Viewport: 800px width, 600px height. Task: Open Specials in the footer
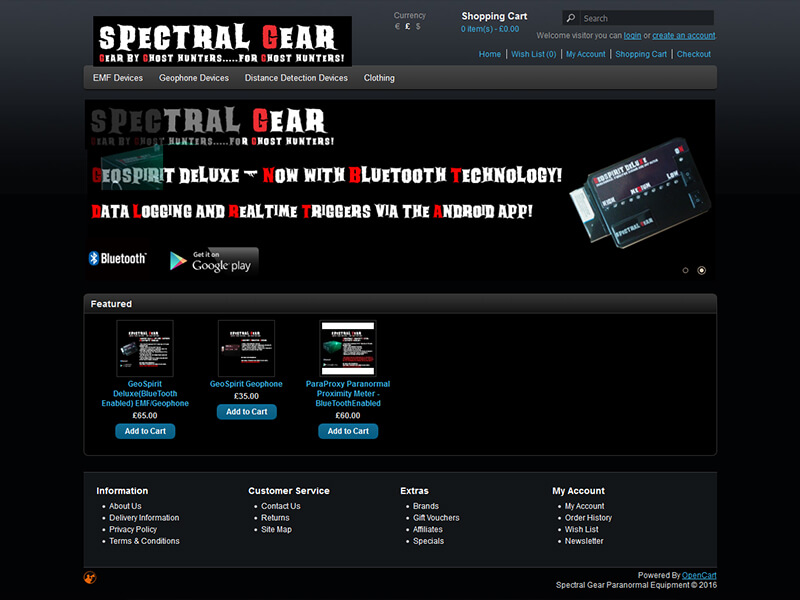pos(429,541)
